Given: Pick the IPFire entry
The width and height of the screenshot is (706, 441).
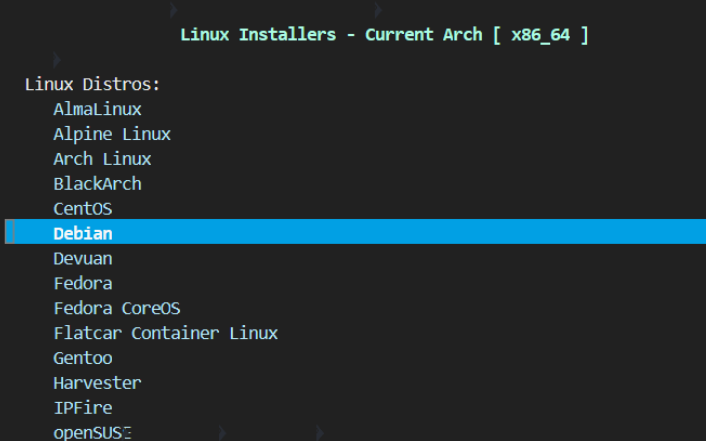Looking at the screenshot, I should pos(82,408).
